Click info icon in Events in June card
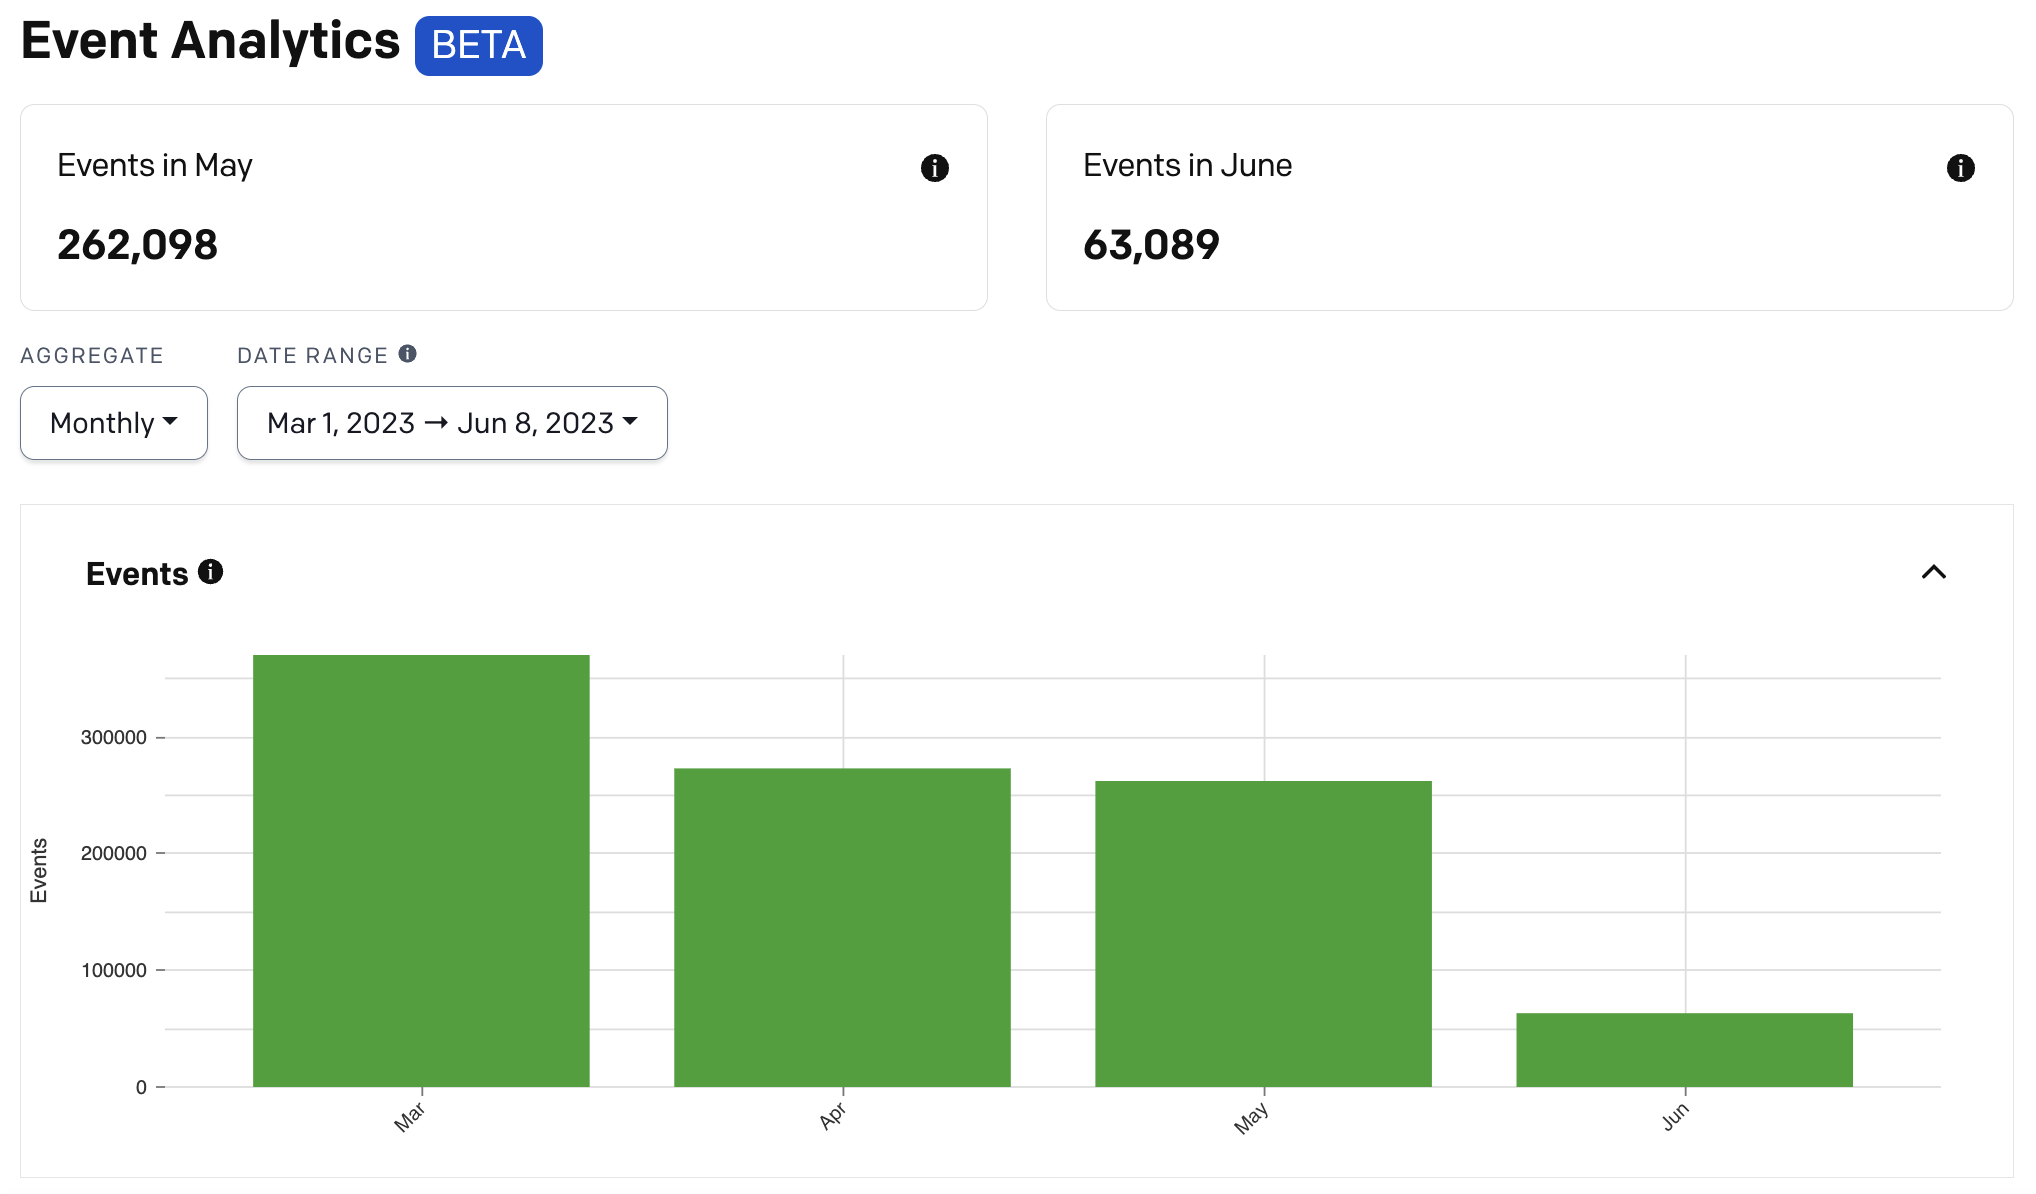 tap(1960, 168)
